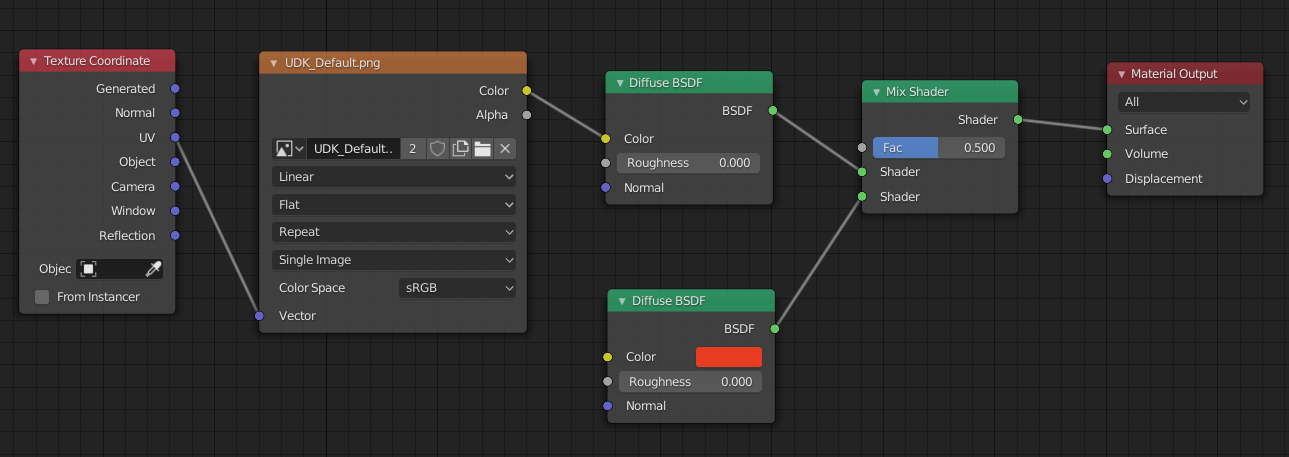
Task: Collapse the lower Diffuse BSDF node
Action: (622, 301)
